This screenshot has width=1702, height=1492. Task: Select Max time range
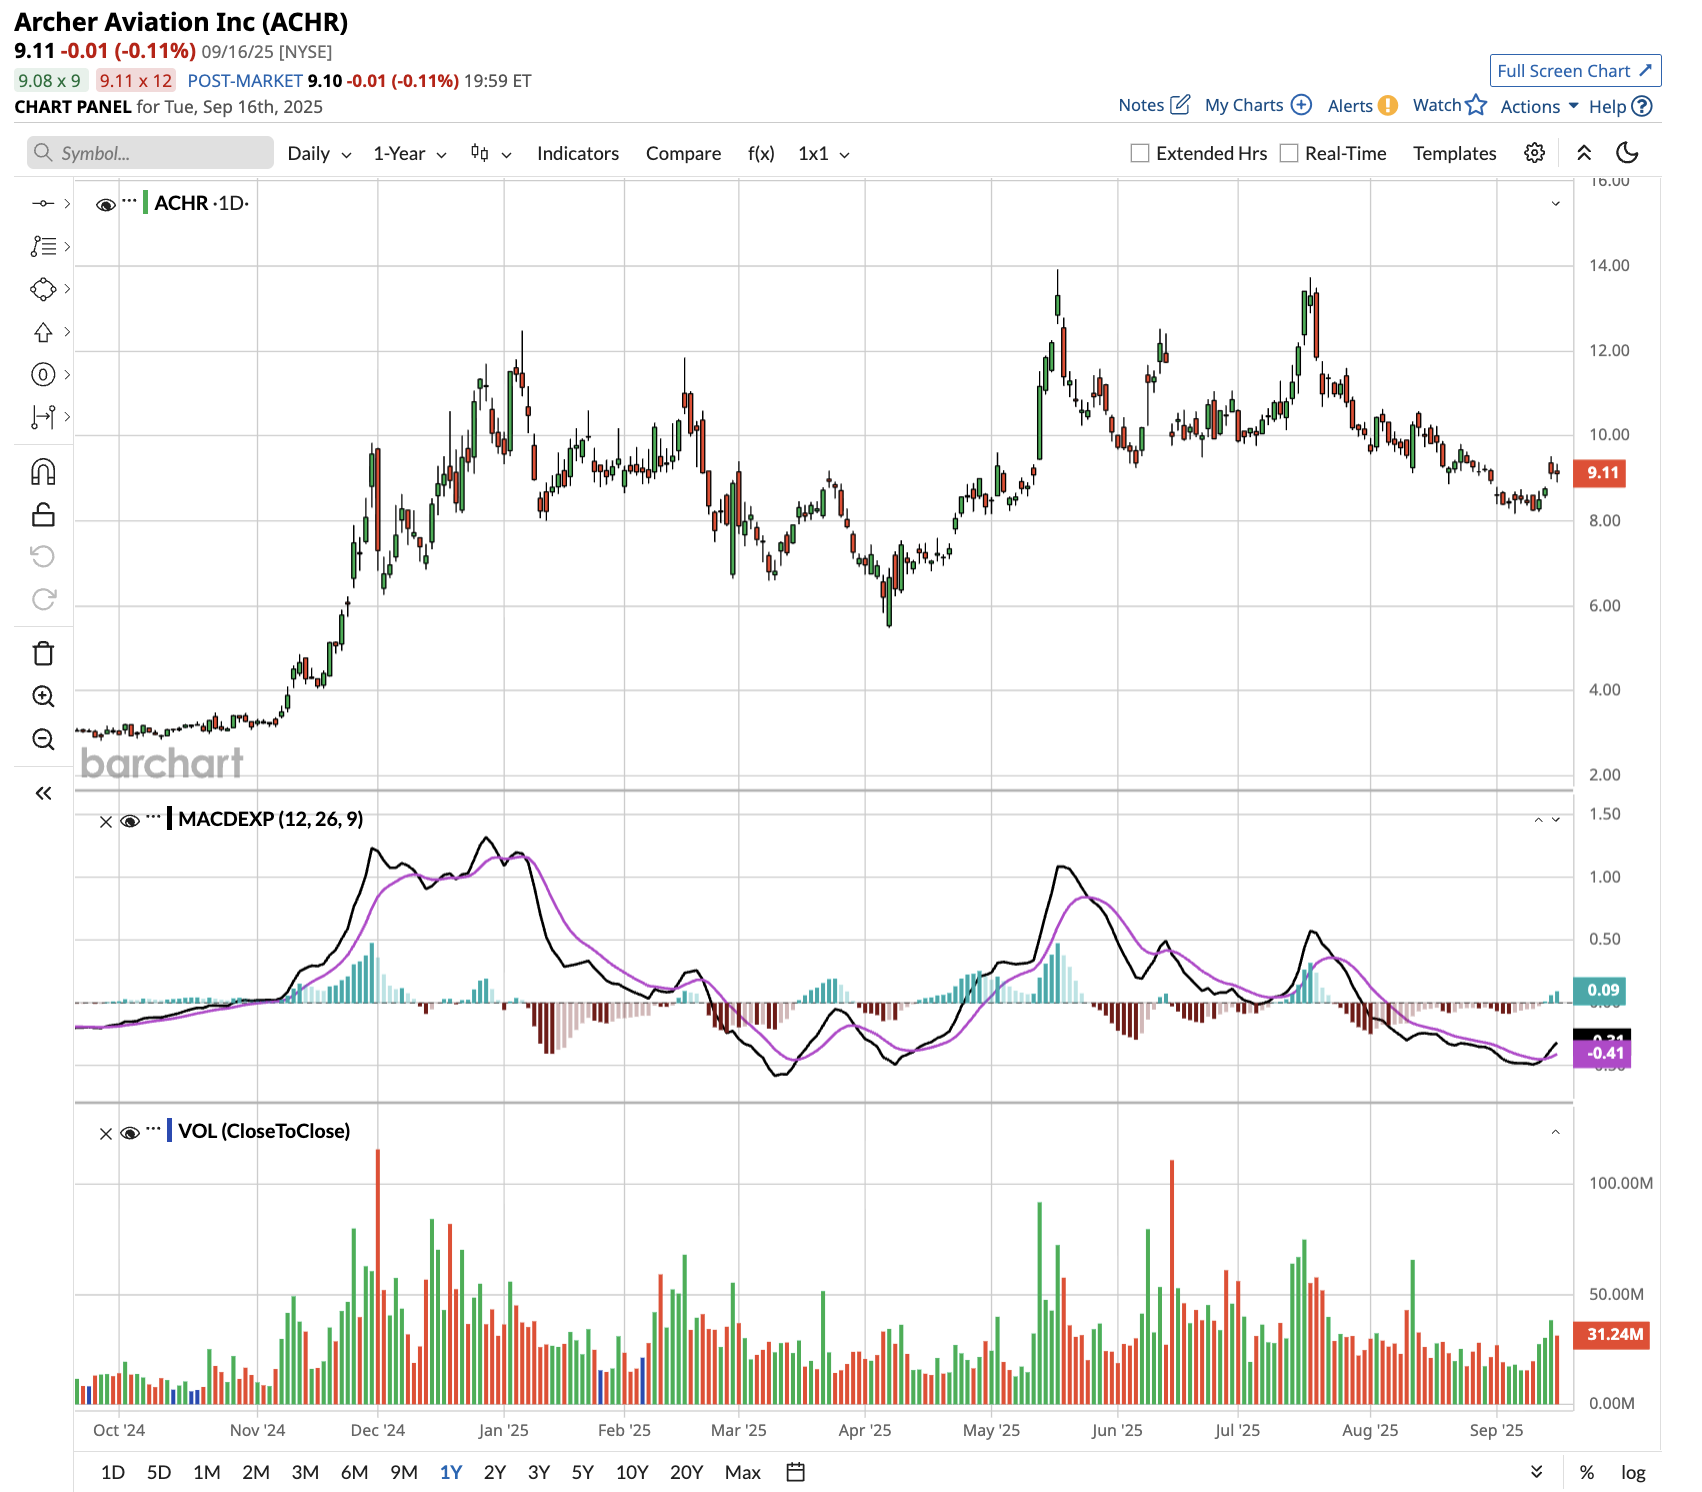742,1472
